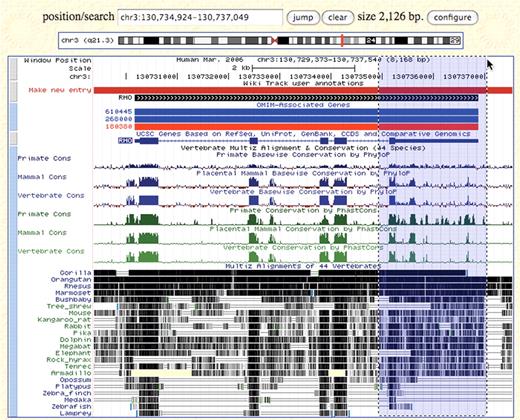This screenshot has height=420, width=520.
Task: Click the UCSC Genes track title
Action: coord(303,134)
